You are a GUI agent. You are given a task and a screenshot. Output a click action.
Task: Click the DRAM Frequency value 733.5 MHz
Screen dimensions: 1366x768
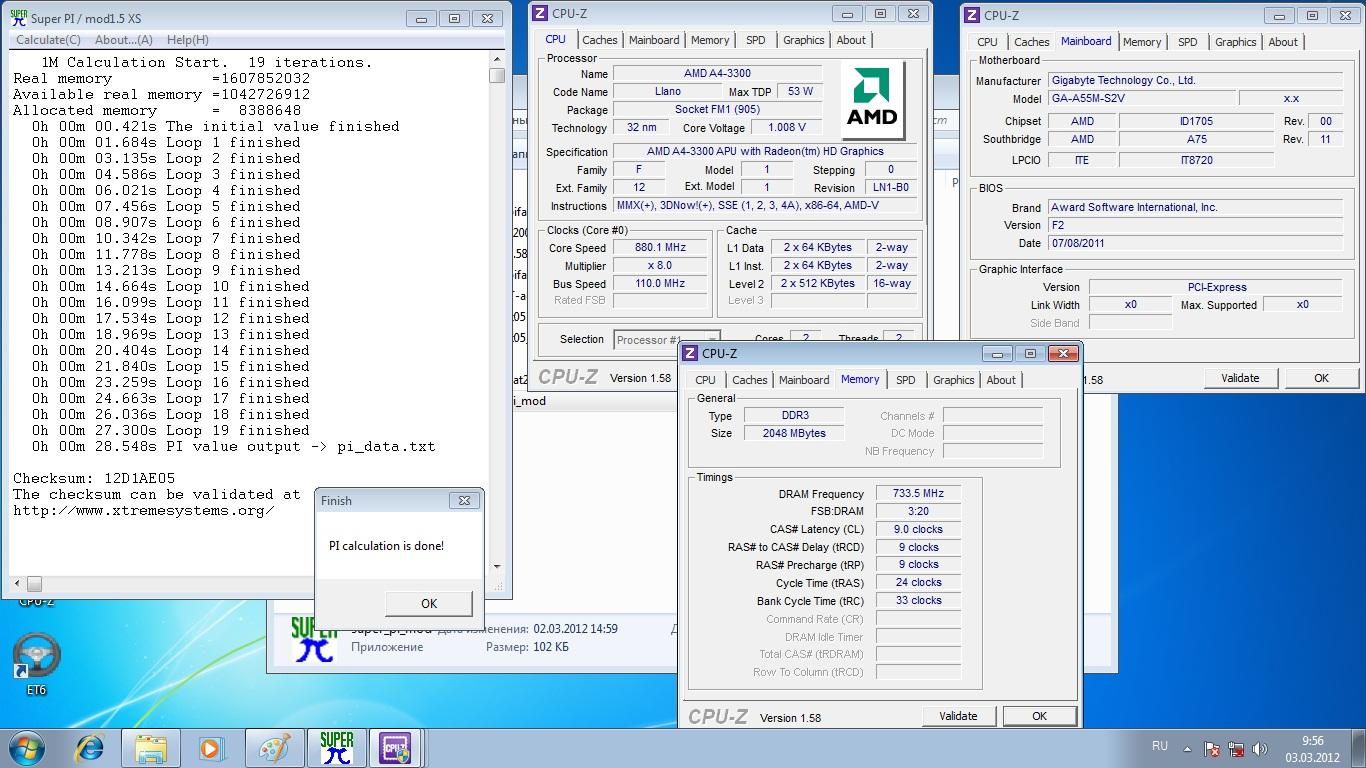point(918,493)
